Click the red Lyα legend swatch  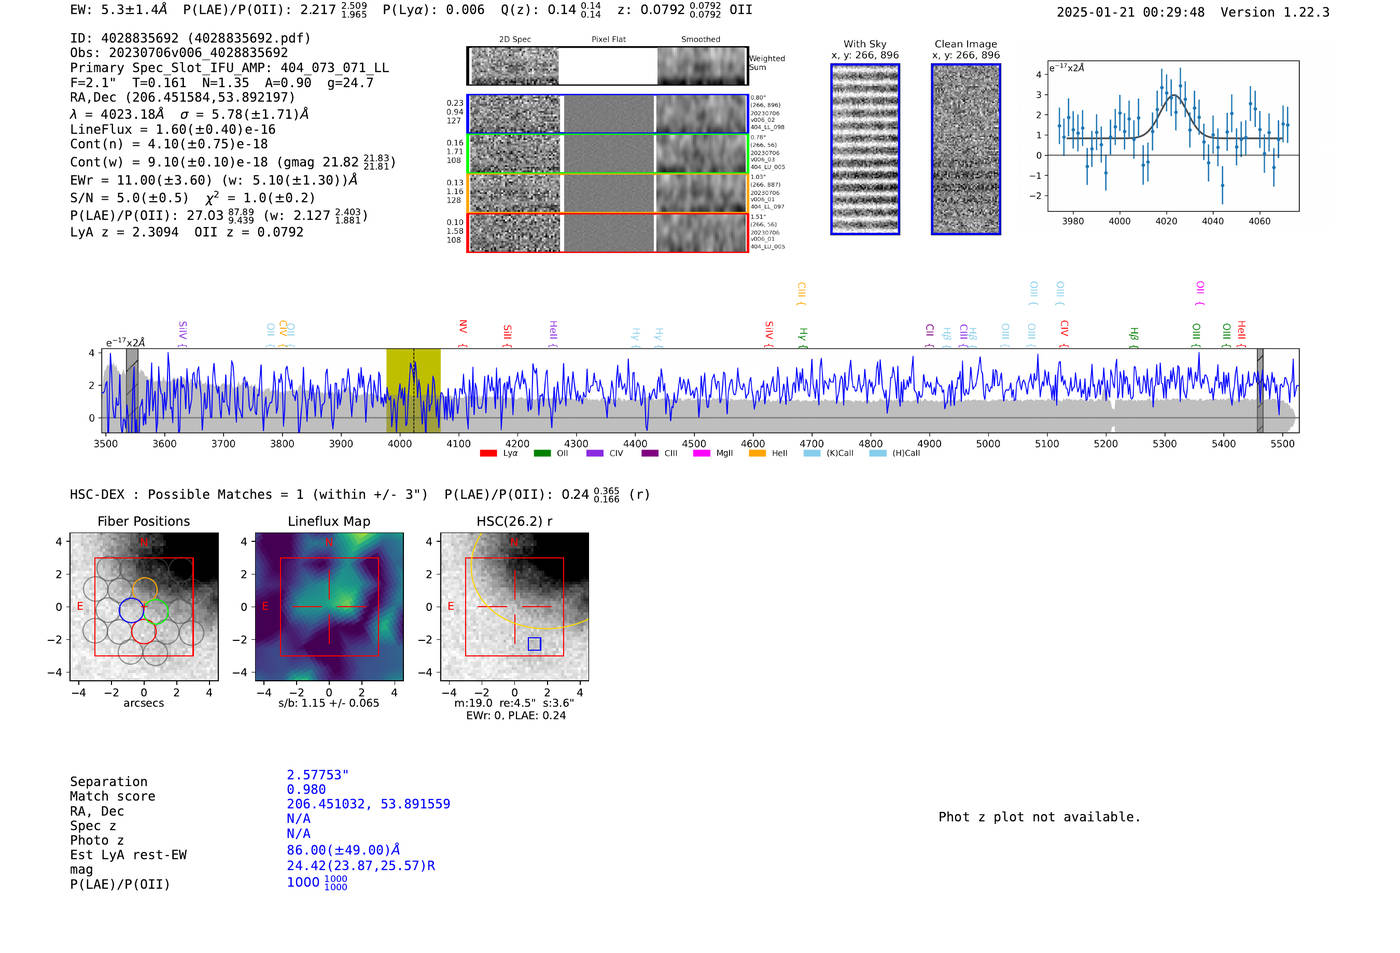488,454
